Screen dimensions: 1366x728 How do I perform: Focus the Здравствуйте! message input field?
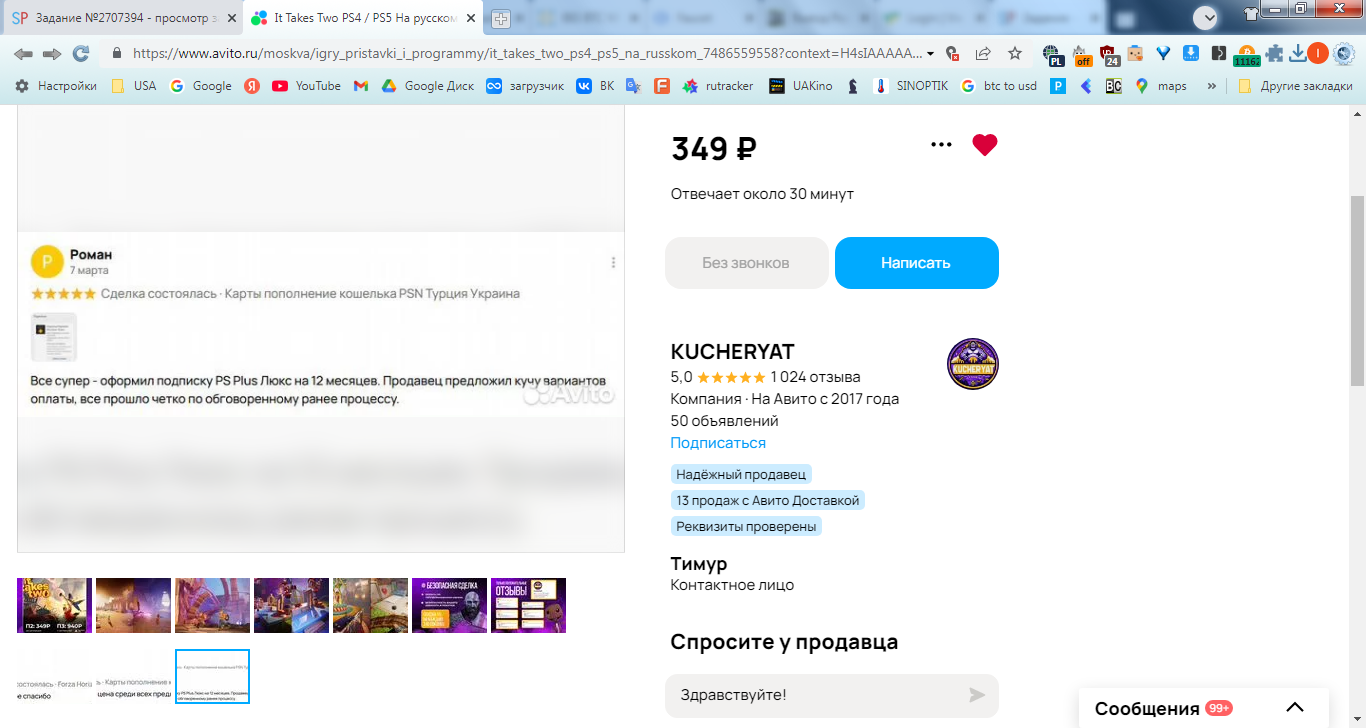click(x=815, y=695)
